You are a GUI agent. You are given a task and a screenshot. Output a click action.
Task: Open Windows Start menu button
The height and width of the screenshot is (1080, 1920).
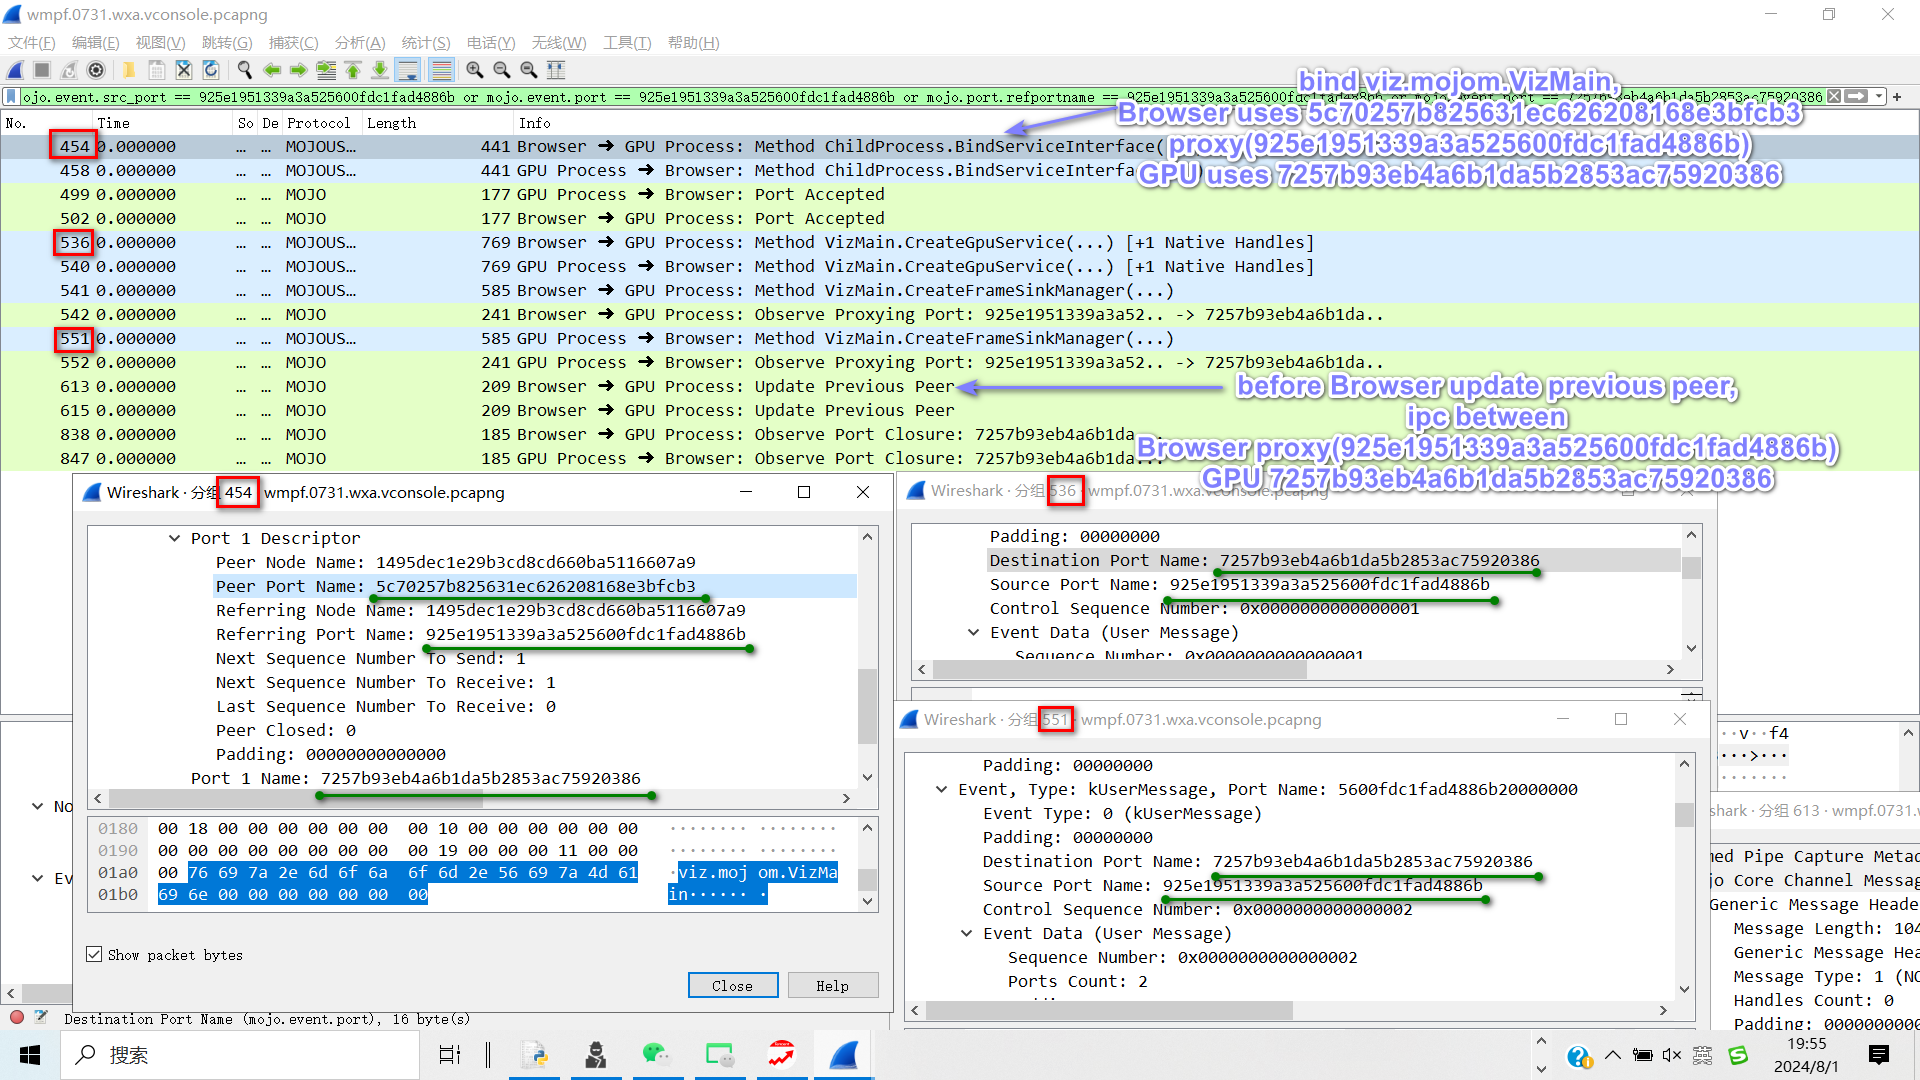coord(30,1055)
